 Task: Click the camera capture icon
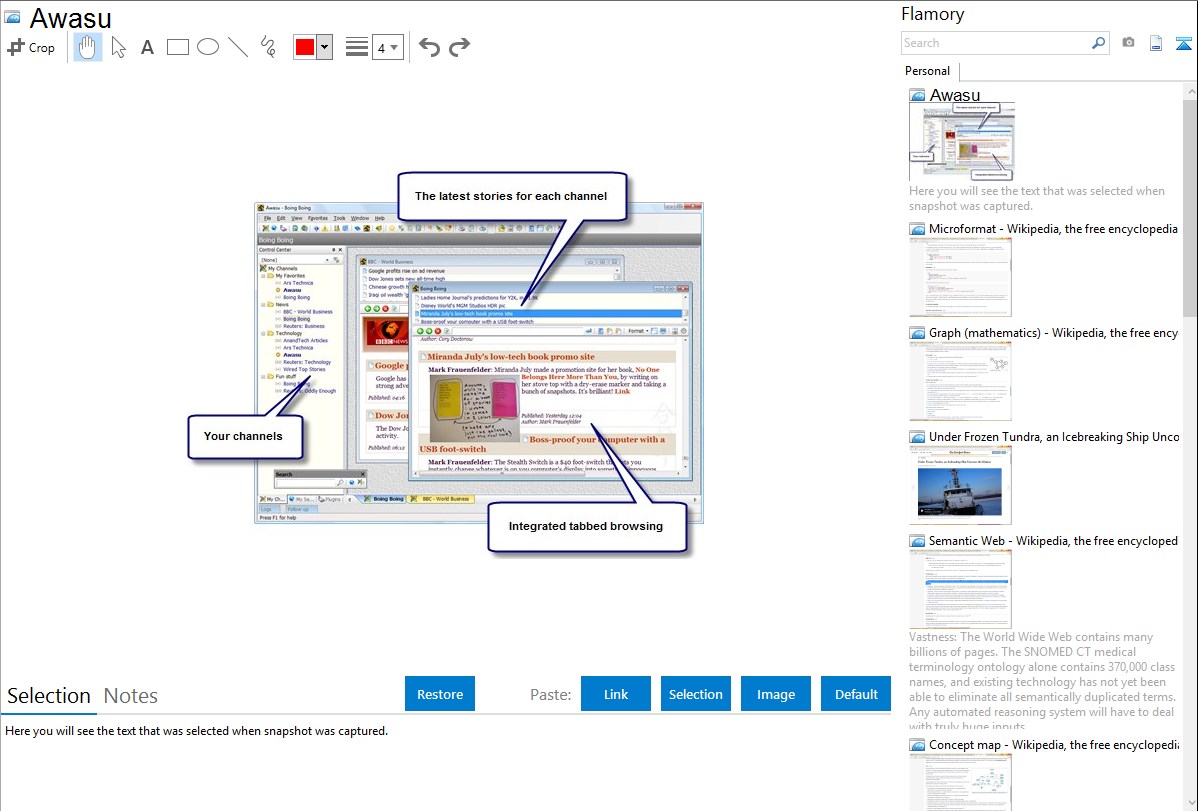point(1128,43)
